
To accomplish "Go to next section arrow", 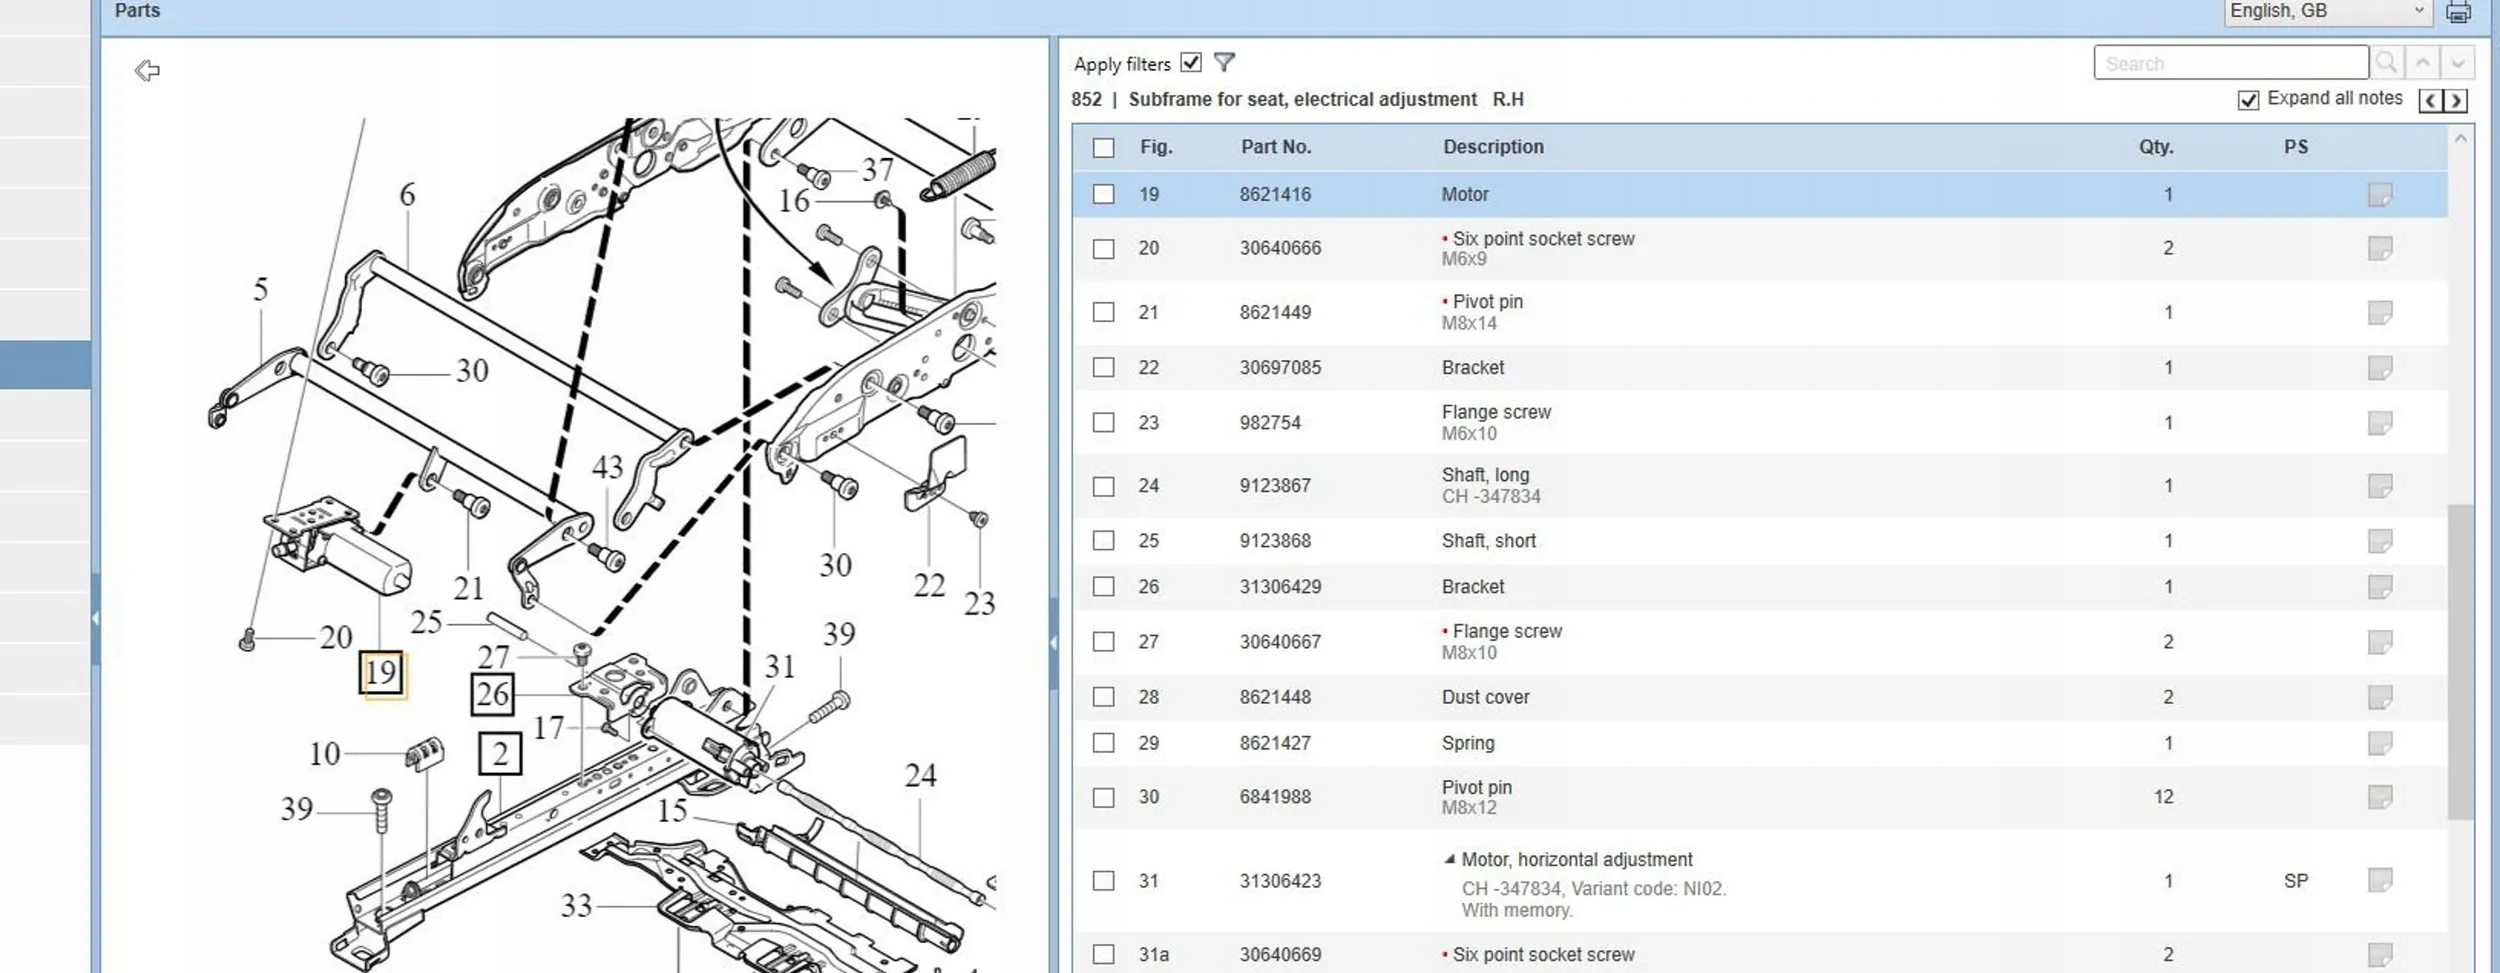I will point(2455,100).
